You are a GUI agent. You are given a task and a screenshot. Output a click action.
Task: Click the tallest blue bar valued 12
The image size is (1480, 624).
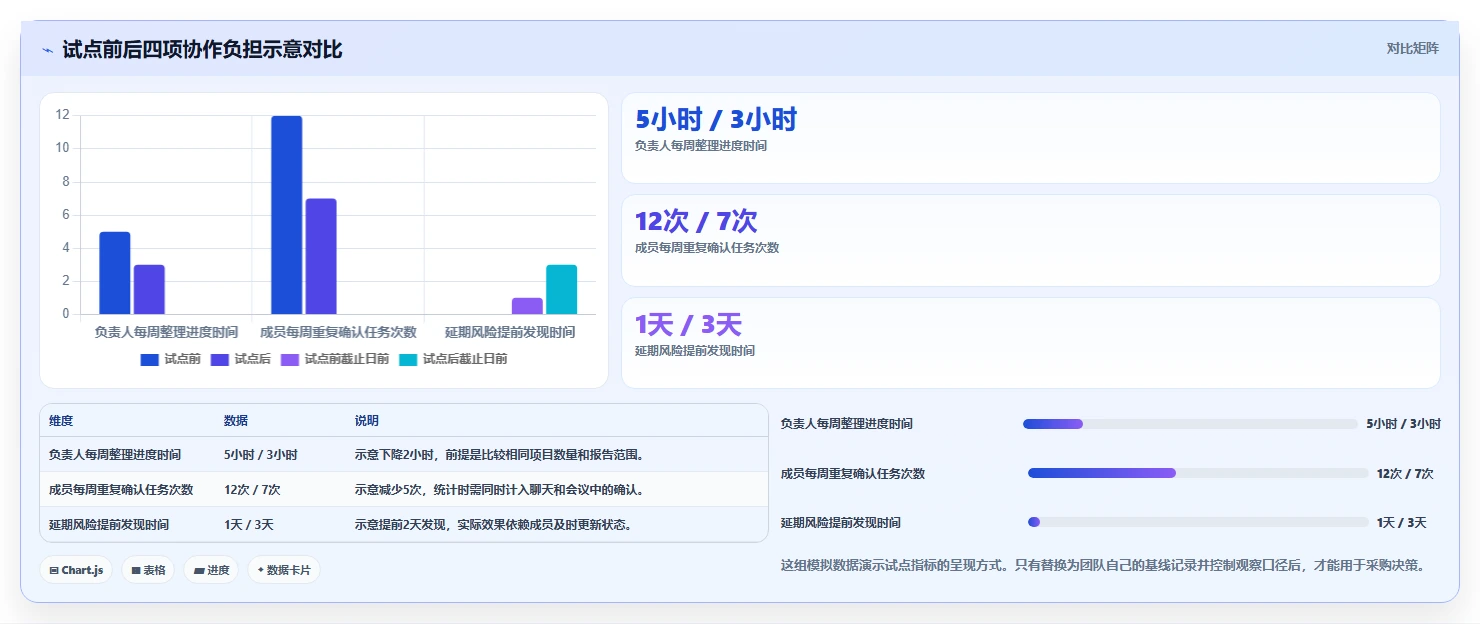[x=286, y=215]
